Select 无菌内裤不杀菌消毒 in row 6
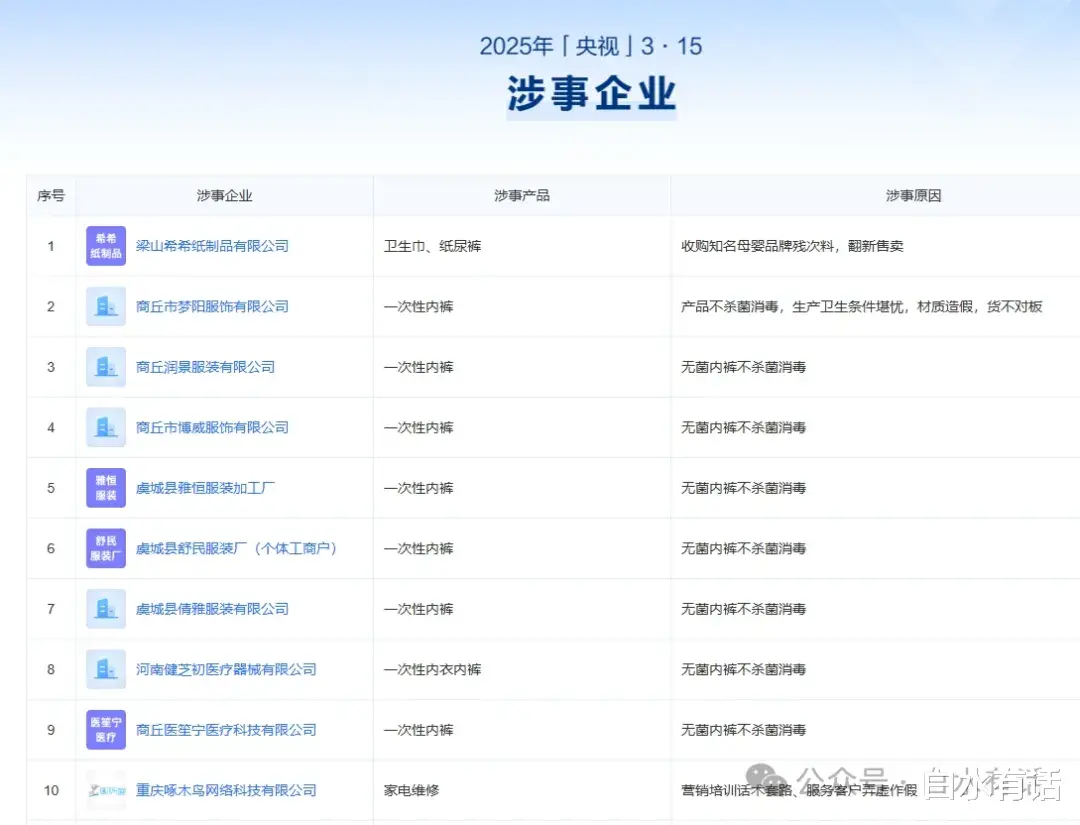This screenshot has height=825, width=1080. click(x=743, y=549)
